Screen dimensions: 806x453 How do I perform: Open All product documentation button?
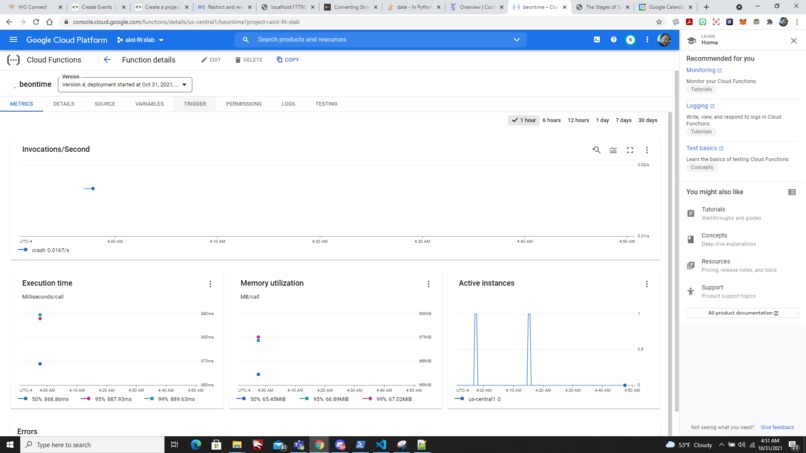click(x=743, y=313)
